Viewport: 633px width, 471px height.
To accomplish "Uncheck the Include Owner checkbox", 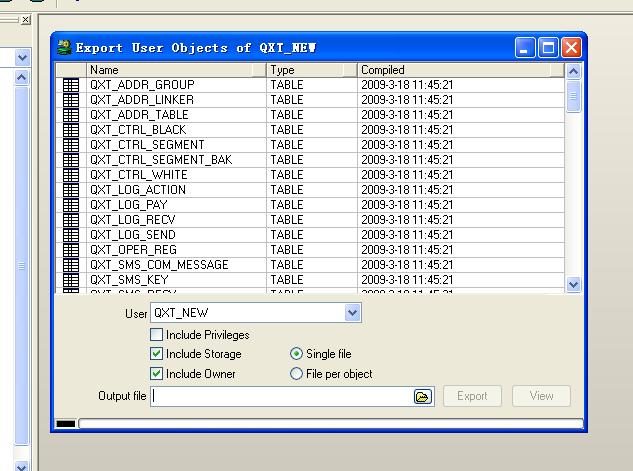I will [156, 374].
